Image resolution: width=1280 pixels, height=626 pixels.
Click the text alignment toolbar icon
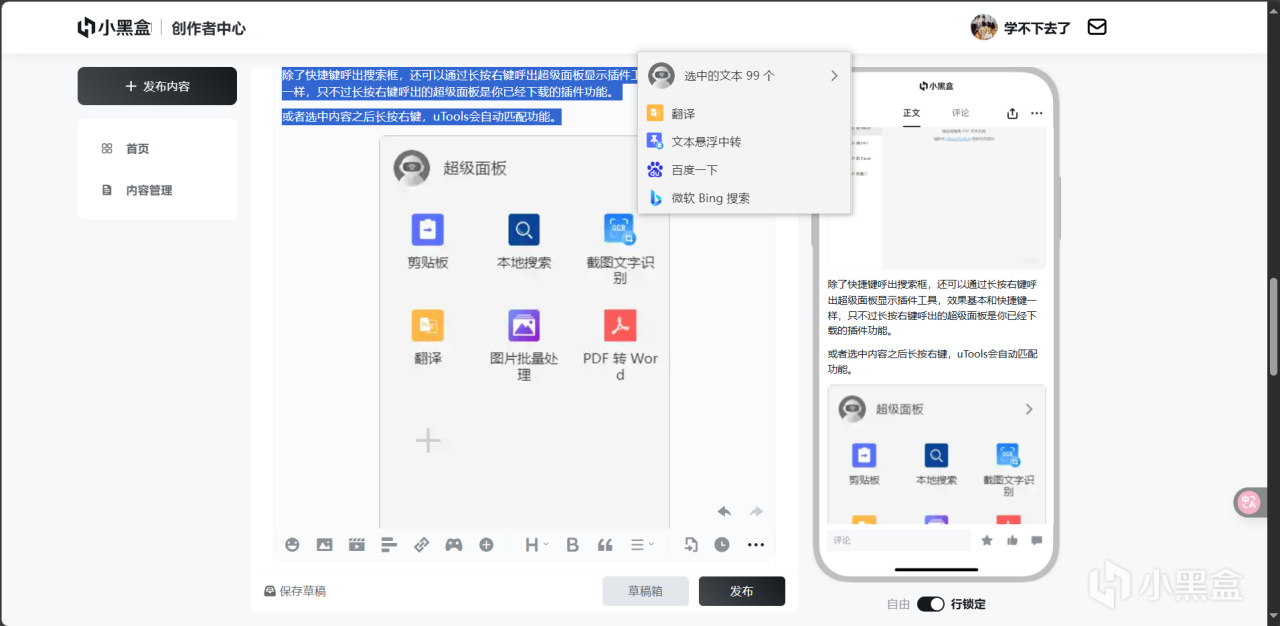click(389, 545)
